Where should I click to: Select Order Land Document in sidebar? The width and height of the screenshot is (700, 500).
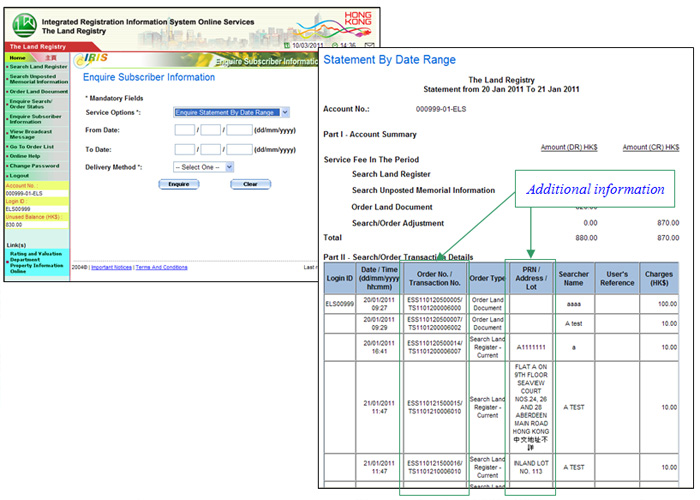click(38, 92)
